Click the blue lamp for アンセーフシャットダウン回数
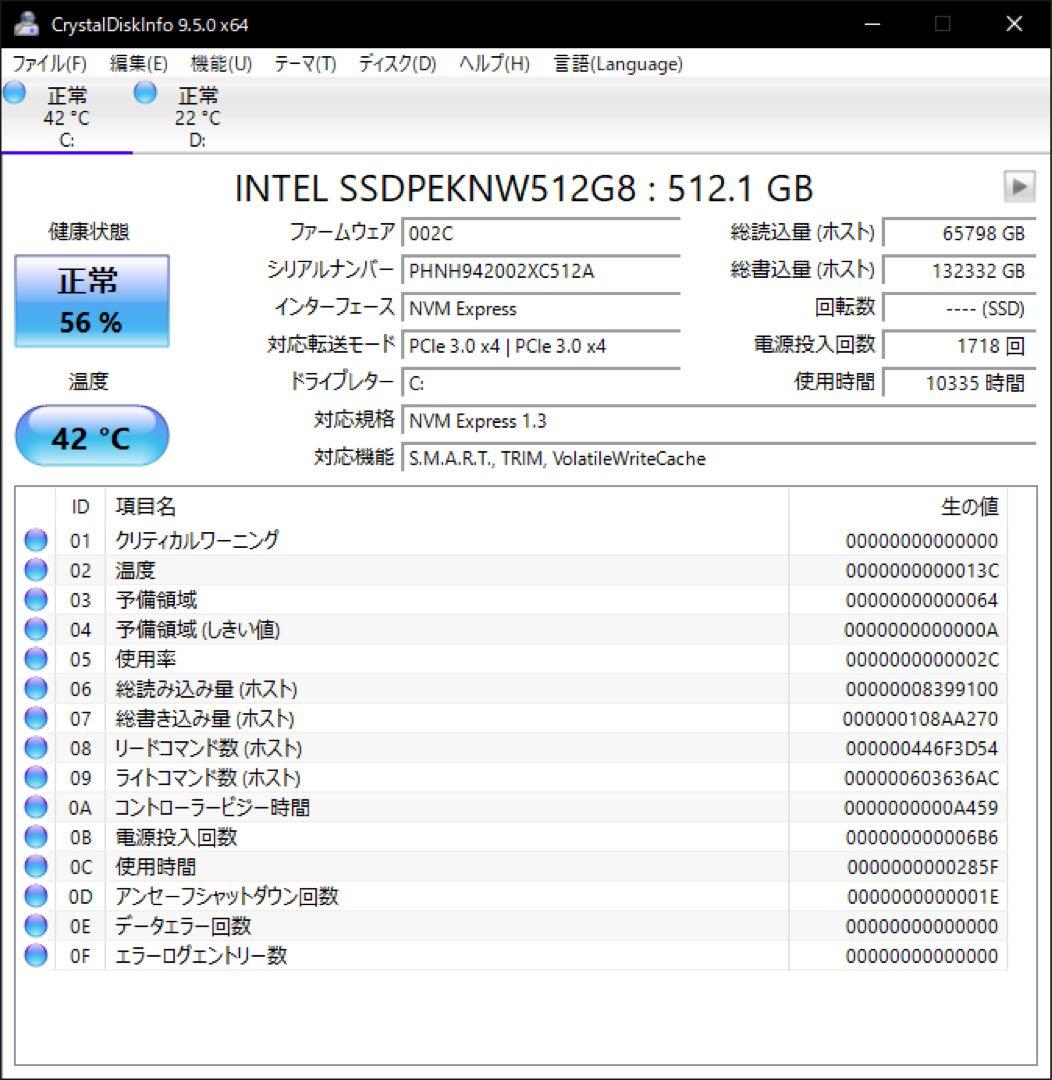 click(x=35, y=896)
